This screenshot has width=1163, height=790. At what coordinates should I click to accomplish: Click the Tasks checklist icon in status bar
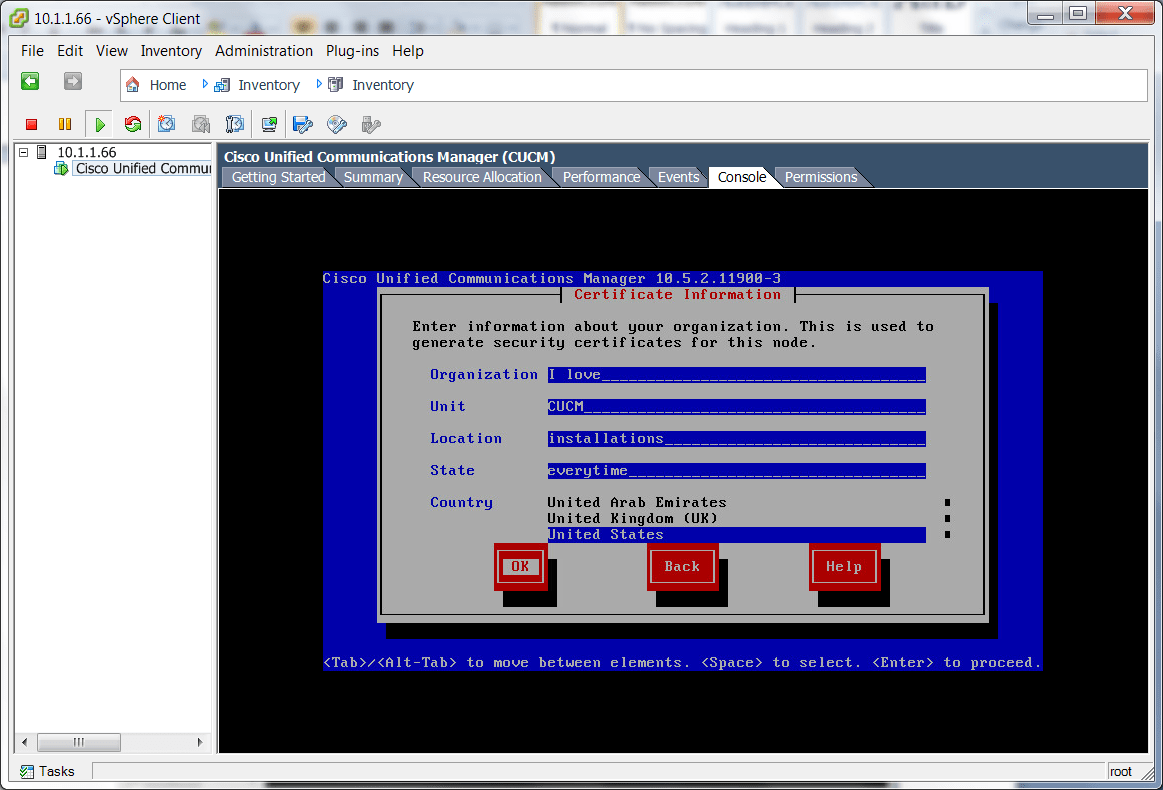coord(27,771)
